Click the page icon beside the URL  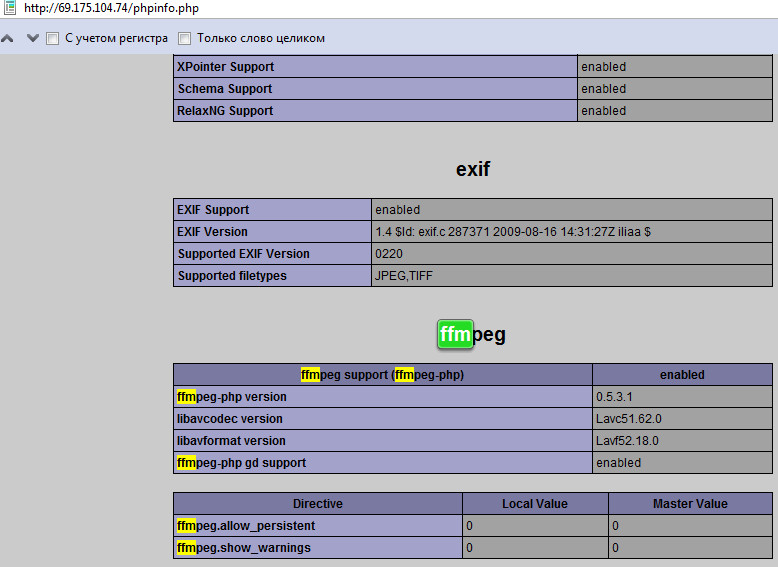coord(10,8)
